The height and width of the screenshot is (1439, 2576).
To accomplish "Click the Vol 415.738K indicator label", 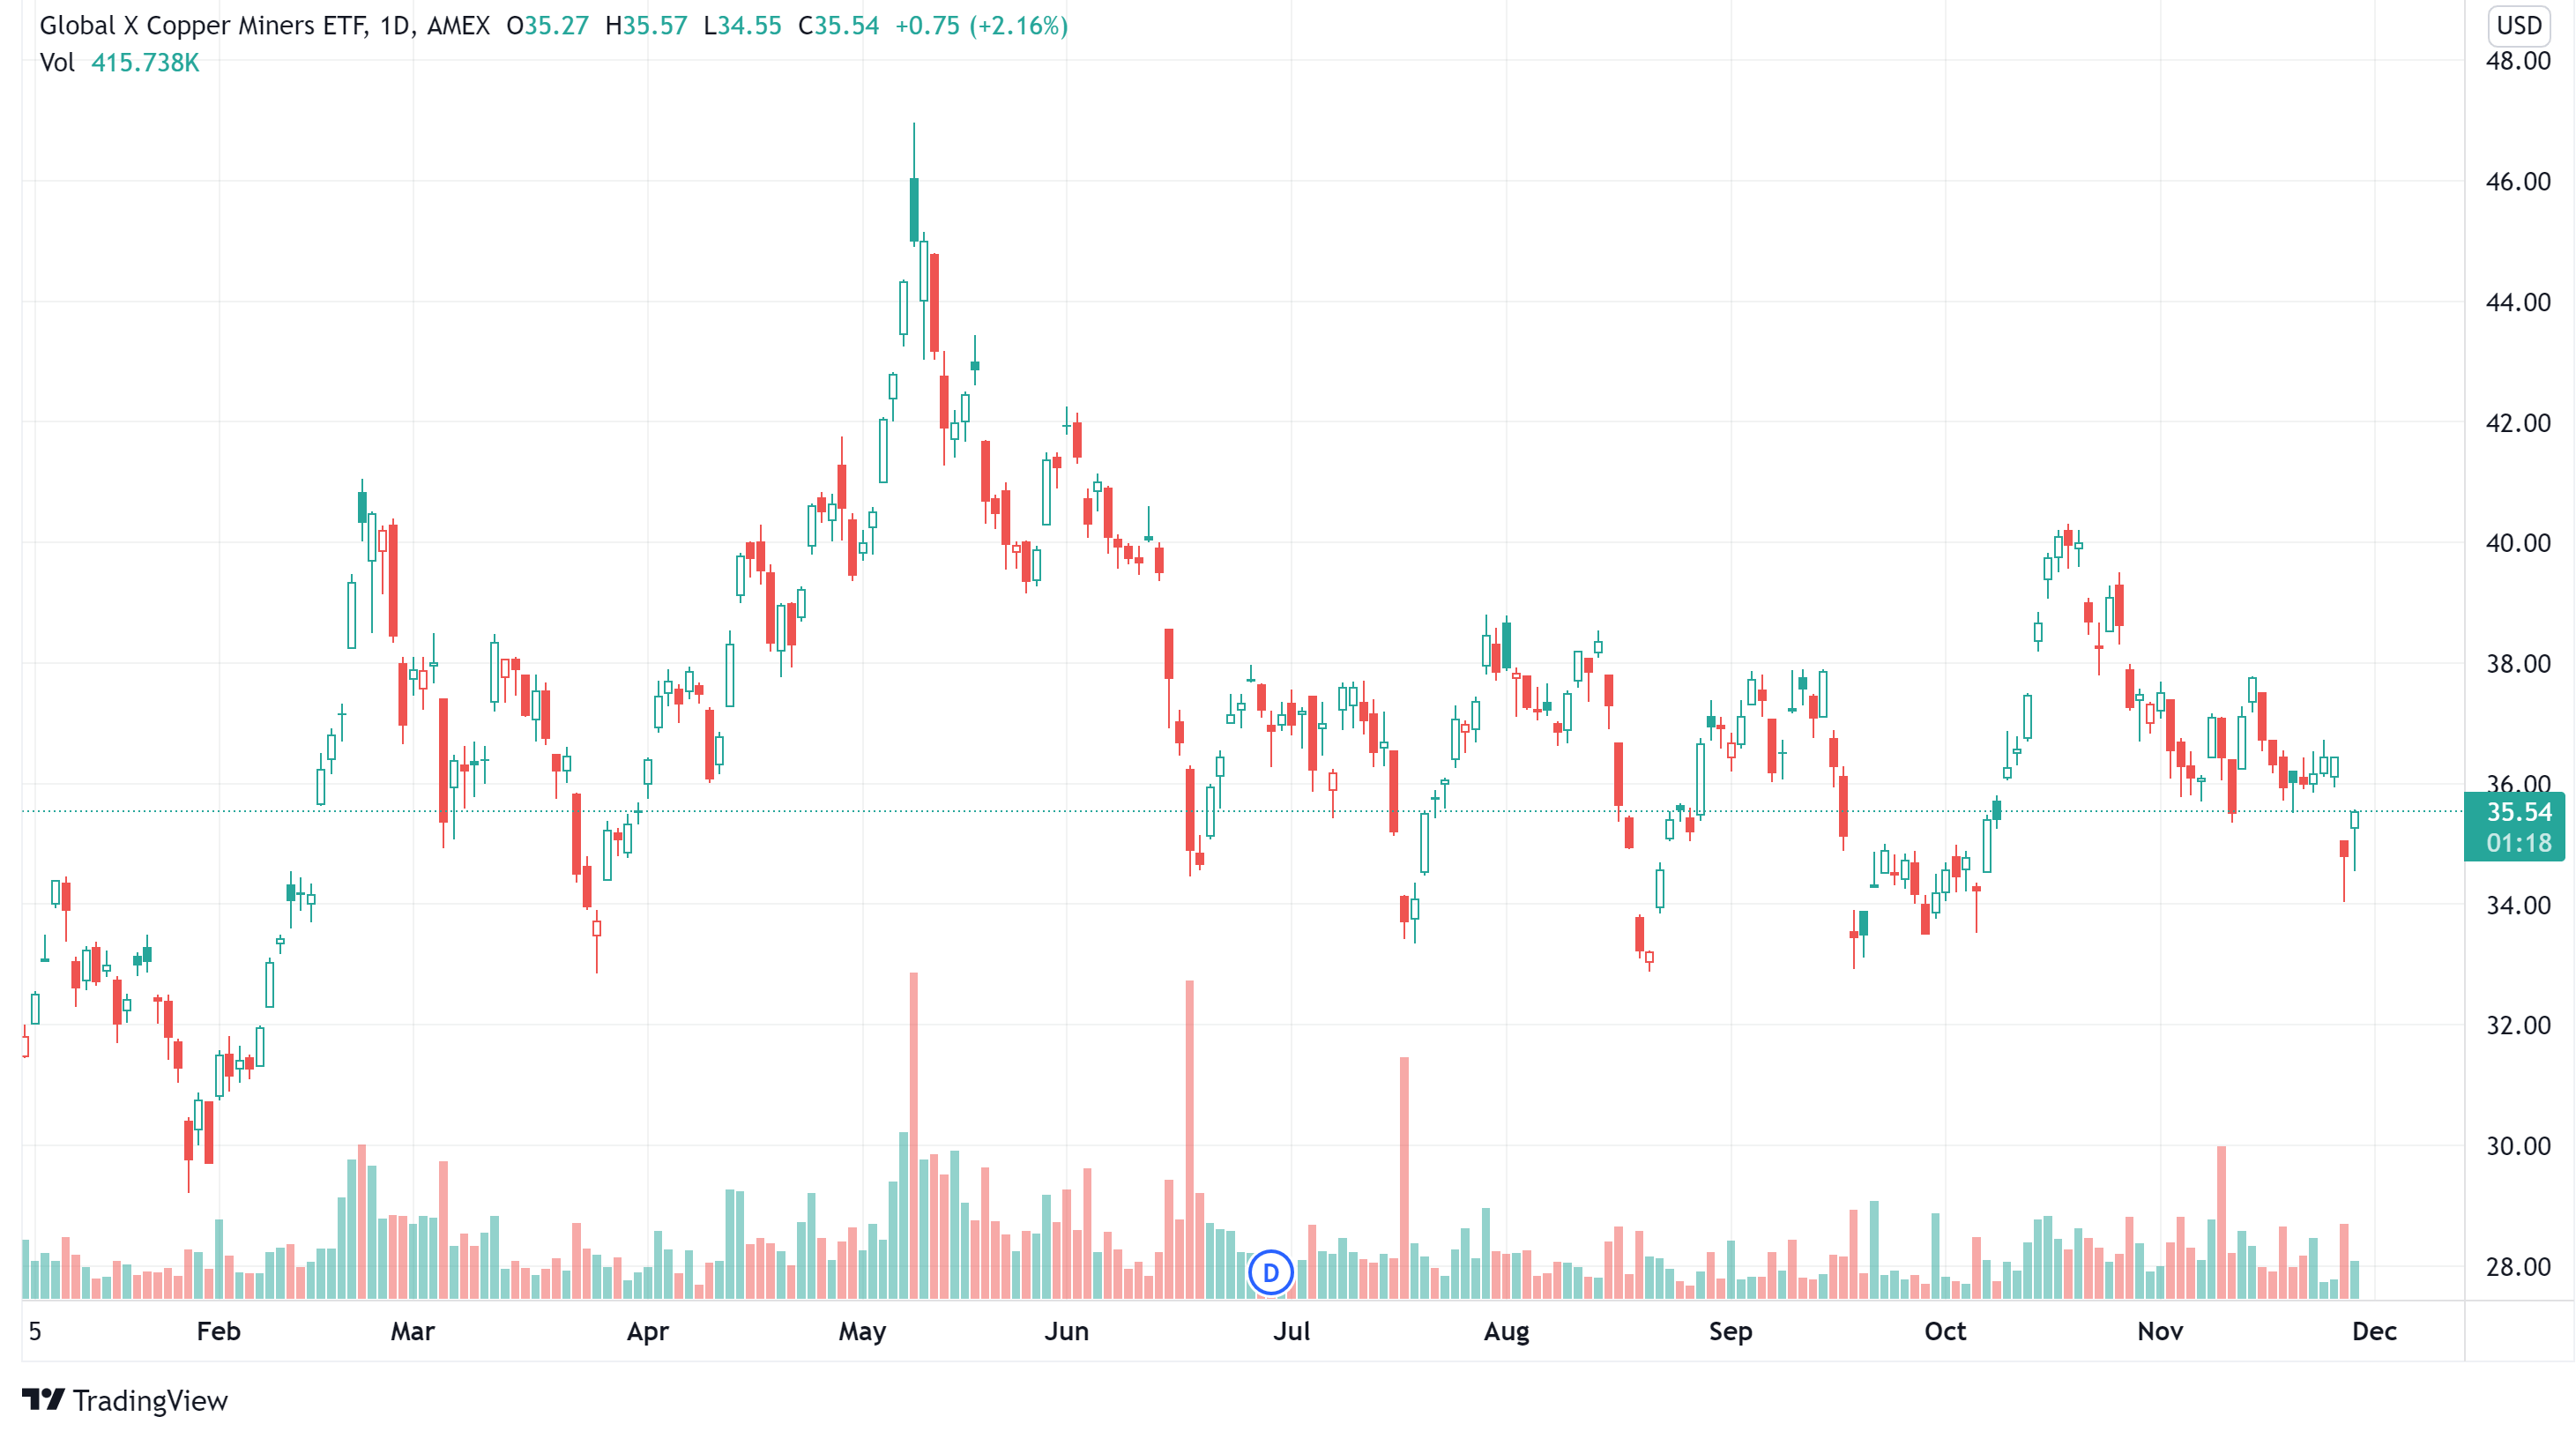I will [119, 62].
